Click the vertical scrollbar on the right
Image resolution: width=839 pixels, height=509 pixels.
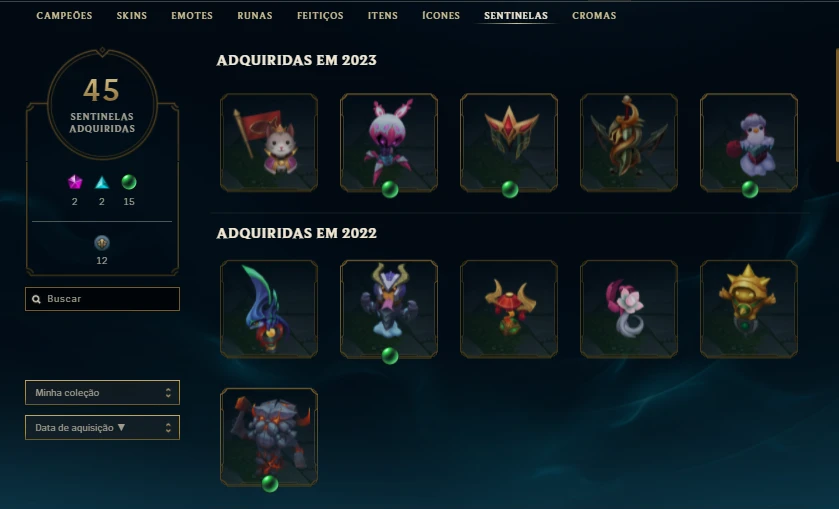(x=837, y=105)
